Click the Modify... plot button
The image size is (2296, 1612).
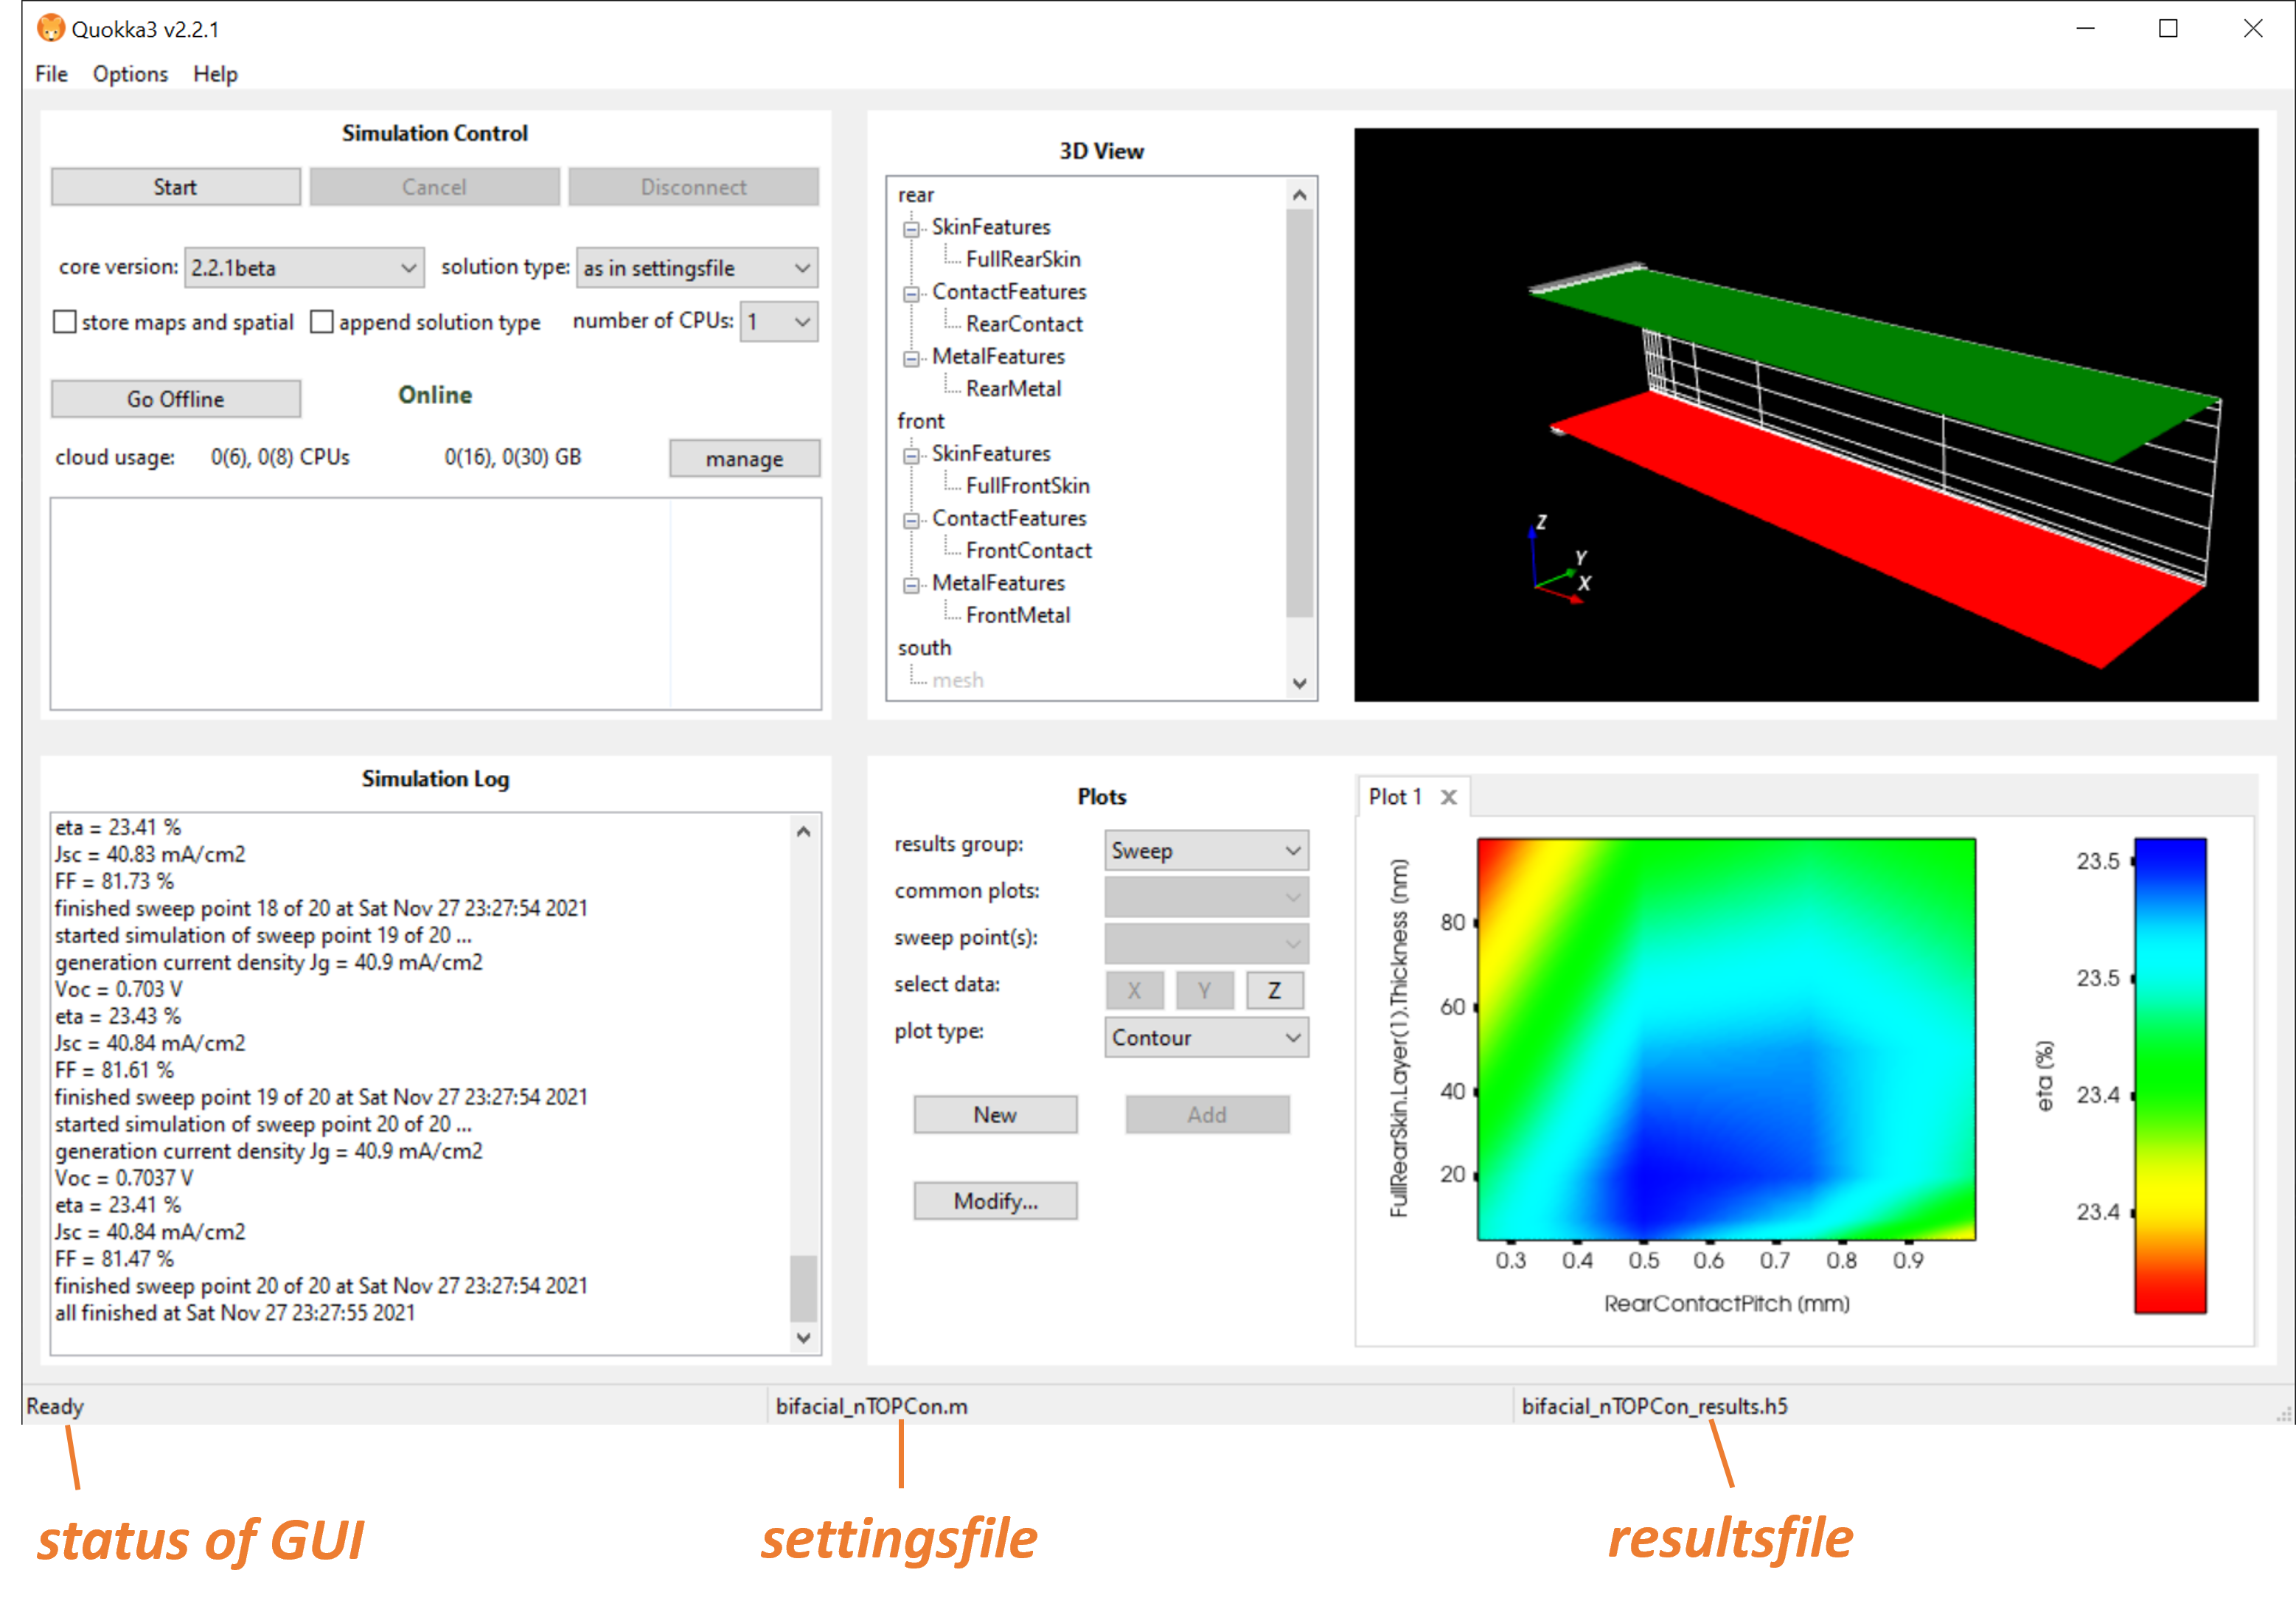995,1201
